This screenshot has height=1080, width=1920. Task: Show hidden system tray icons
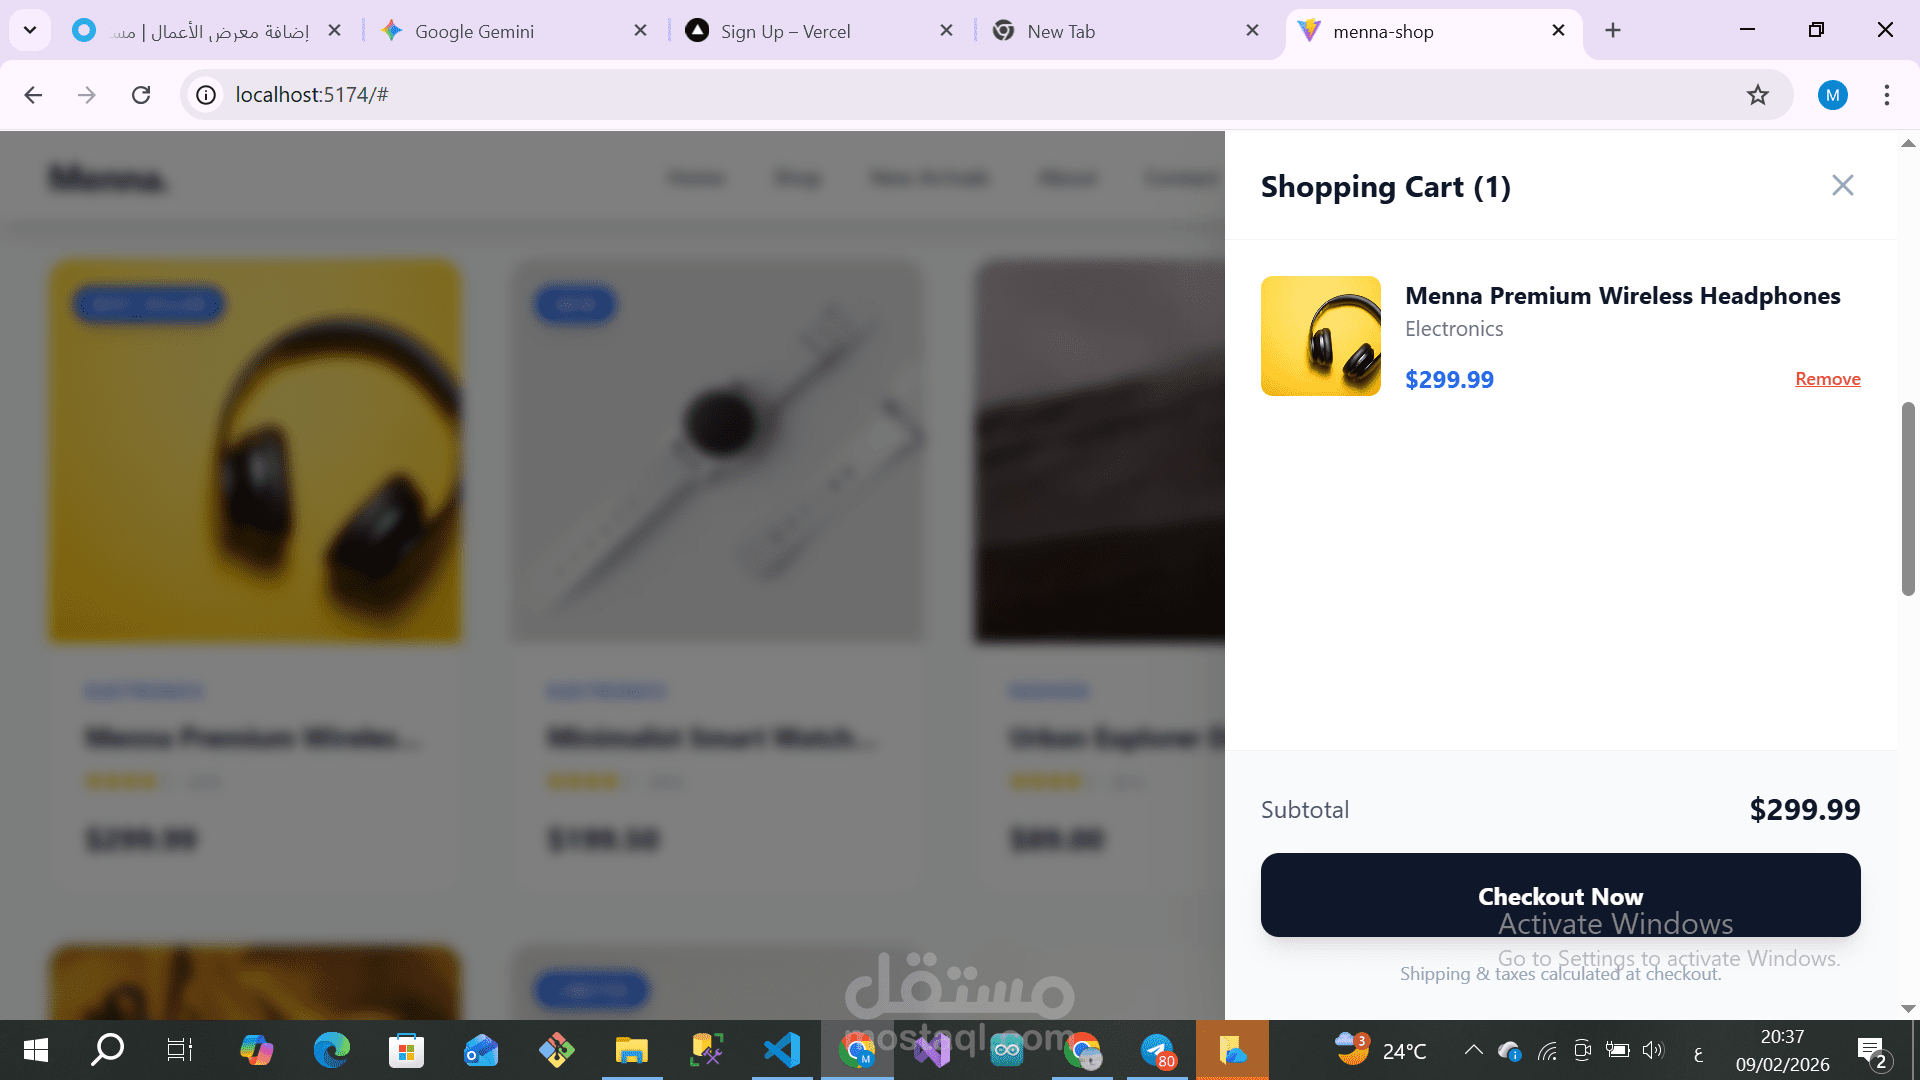click(1473, 1050)
